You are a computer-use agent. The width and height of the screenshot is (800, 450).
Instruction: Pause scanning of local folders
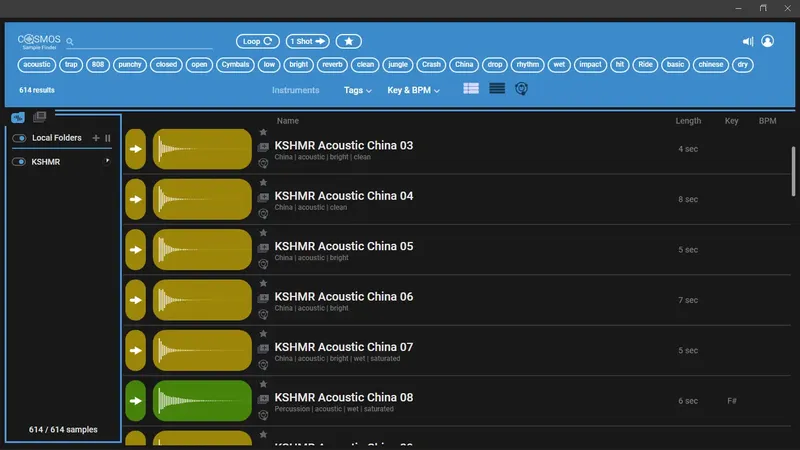[108, 138]
